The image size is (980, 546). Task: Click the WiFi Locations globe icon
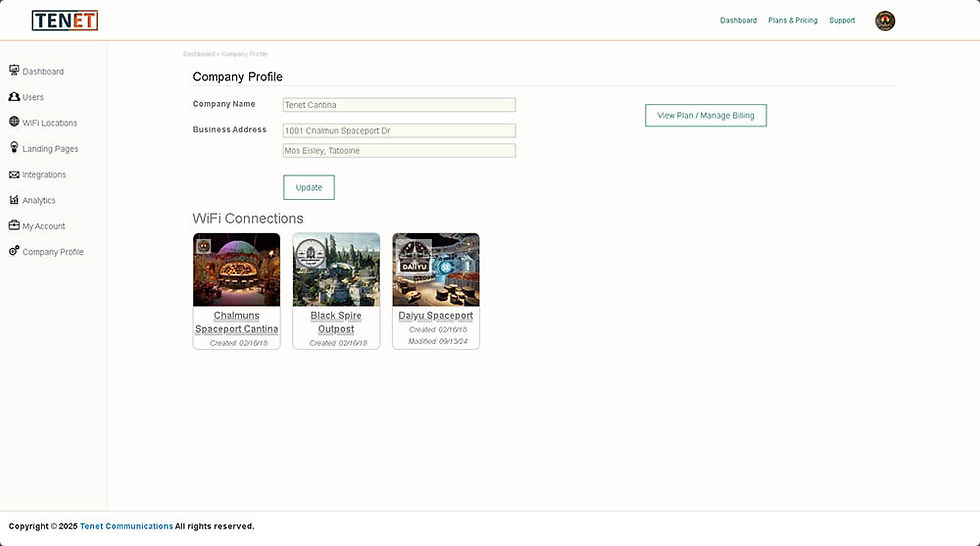pyautogui.click(x=14, y=121)
